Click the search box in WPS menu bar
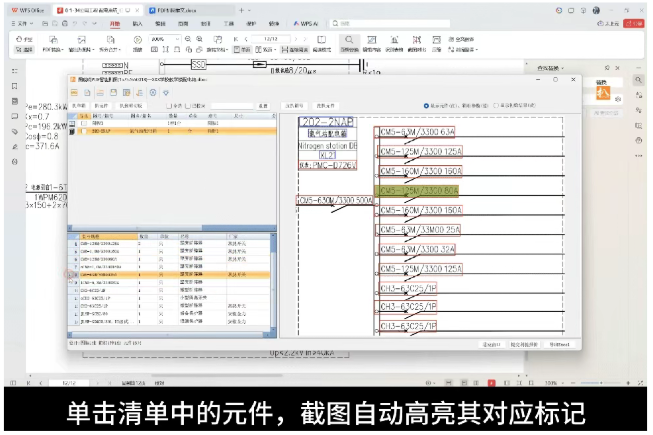The image size is (653, 435). point(390,24)
